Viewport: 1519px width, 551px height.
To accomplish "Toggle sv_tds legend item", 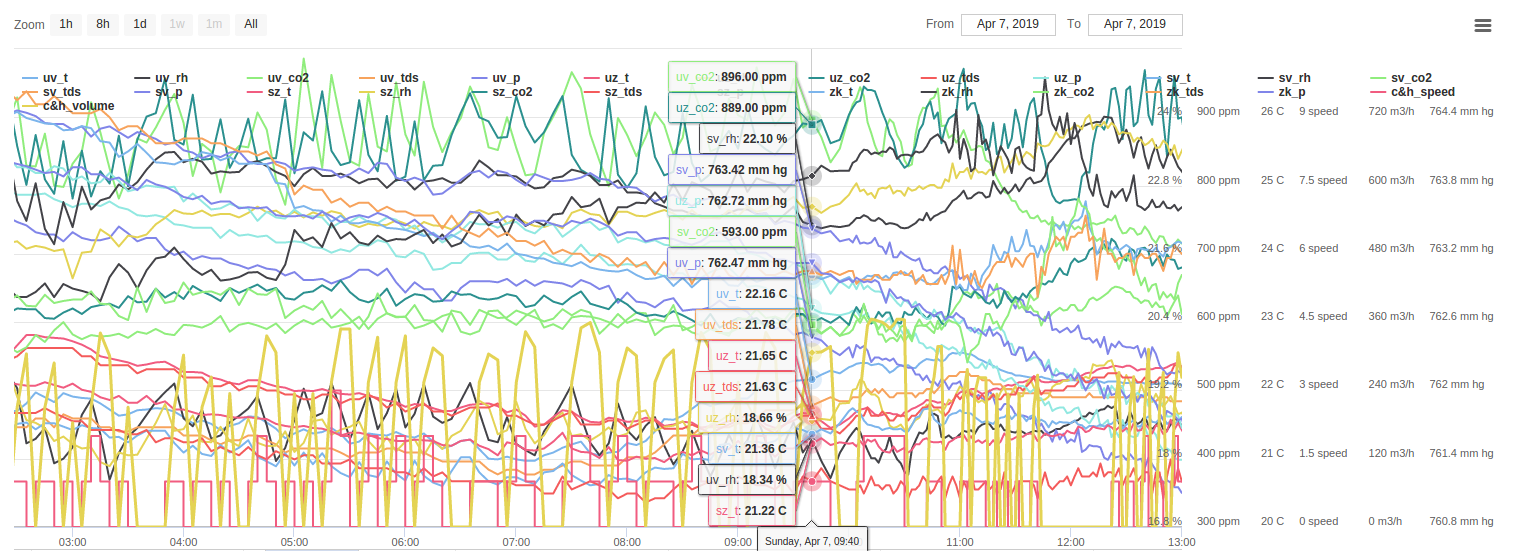I will 51,91.
